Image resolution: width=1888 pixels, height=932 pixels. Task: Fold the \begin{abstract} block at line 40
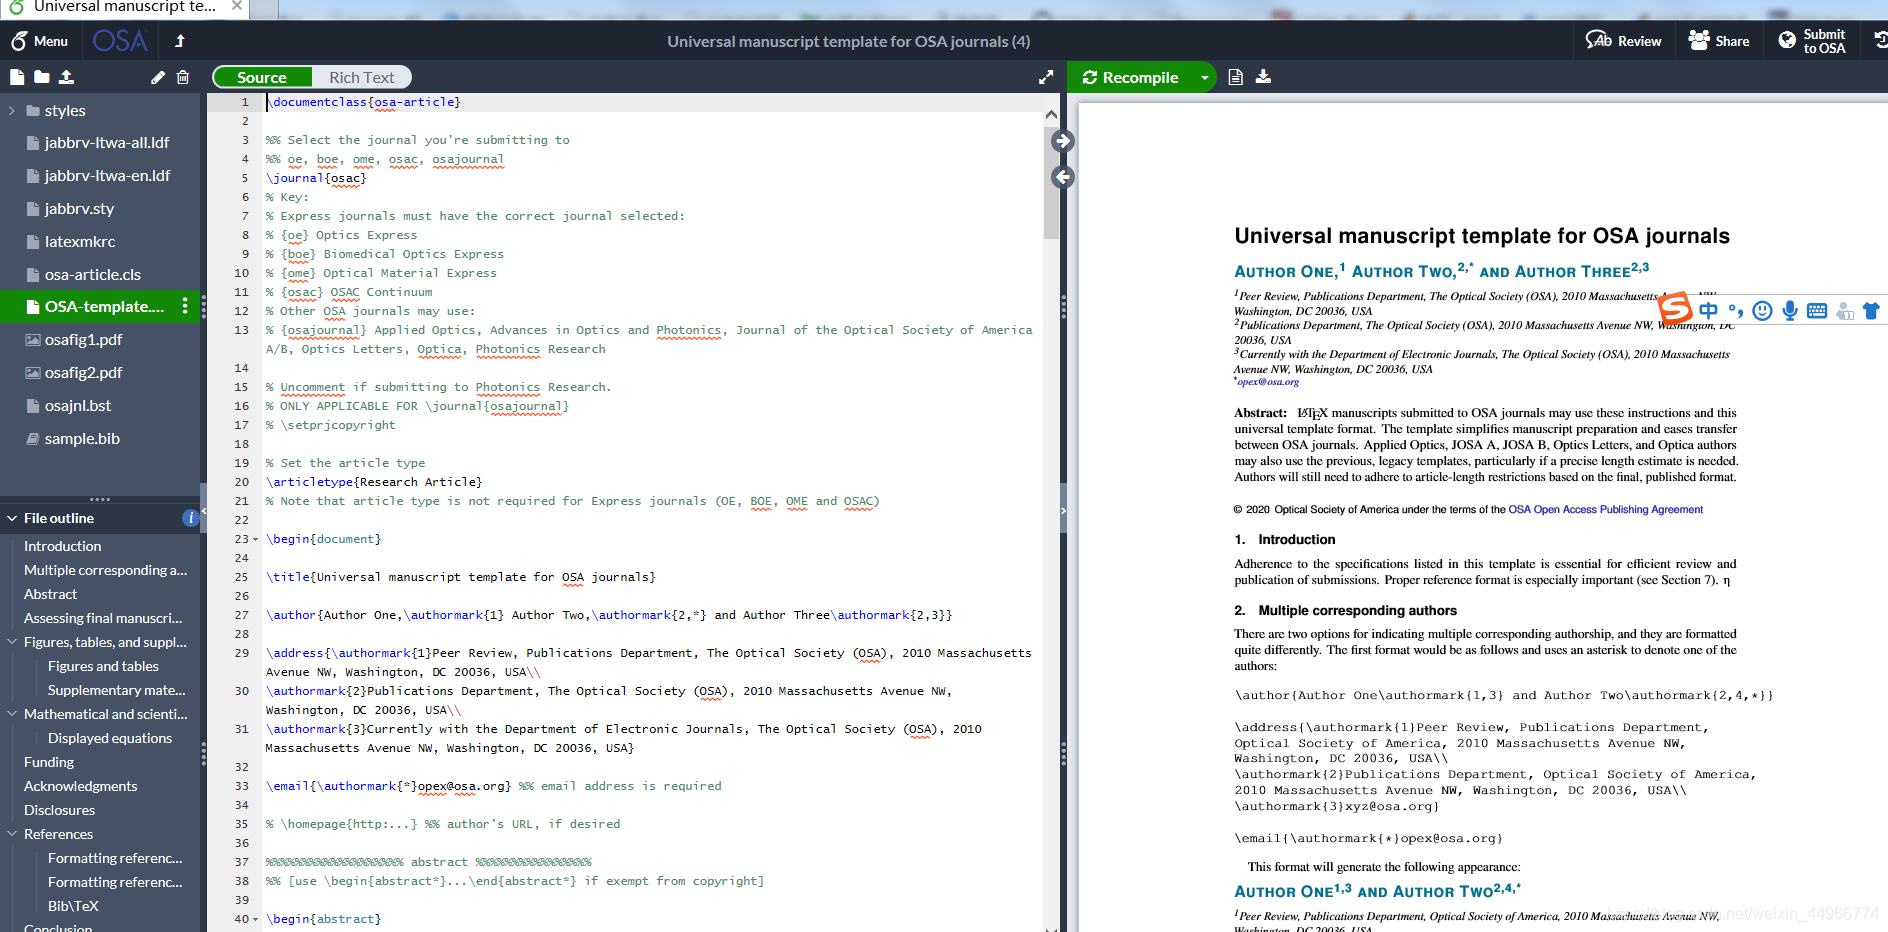(256, 920)
